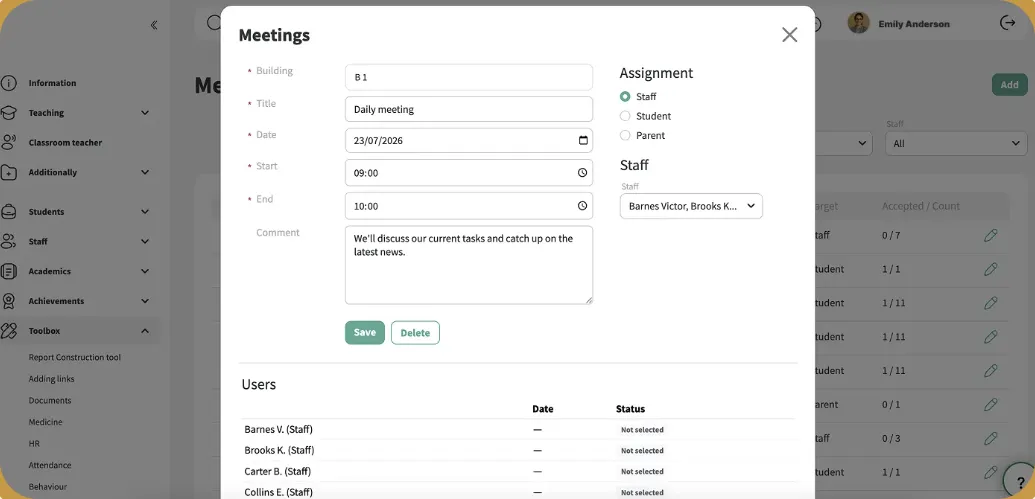The height and width of the screenshot is (499, 1035).
Task: Click the green Add button
Action: (1009, 84)
